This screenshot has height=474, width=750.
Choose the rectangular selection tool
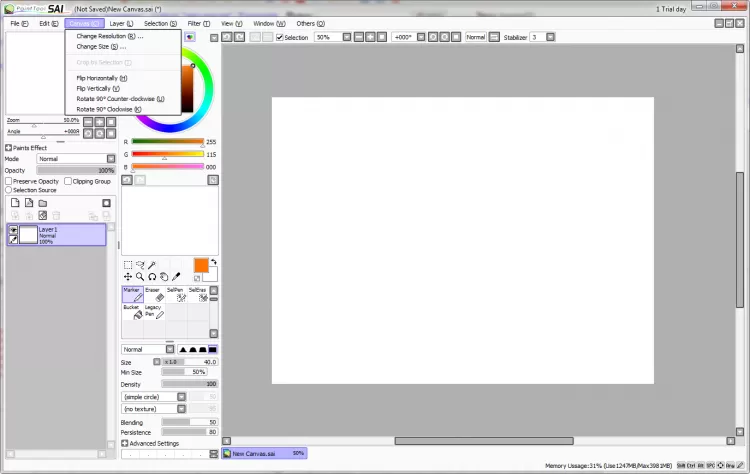pos(128,265)
